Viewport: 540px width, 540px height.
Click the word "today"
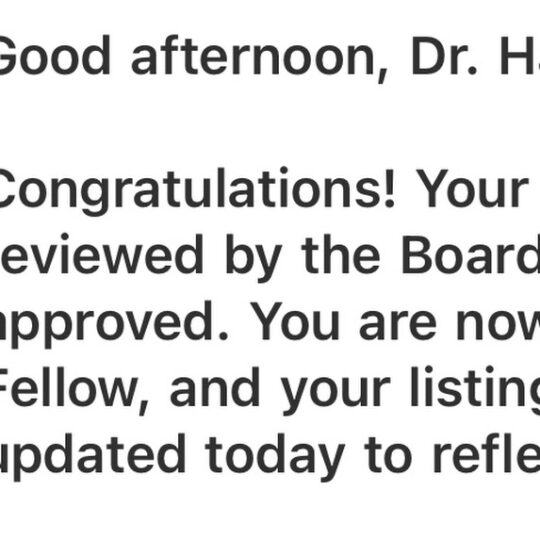click(275, 457)
